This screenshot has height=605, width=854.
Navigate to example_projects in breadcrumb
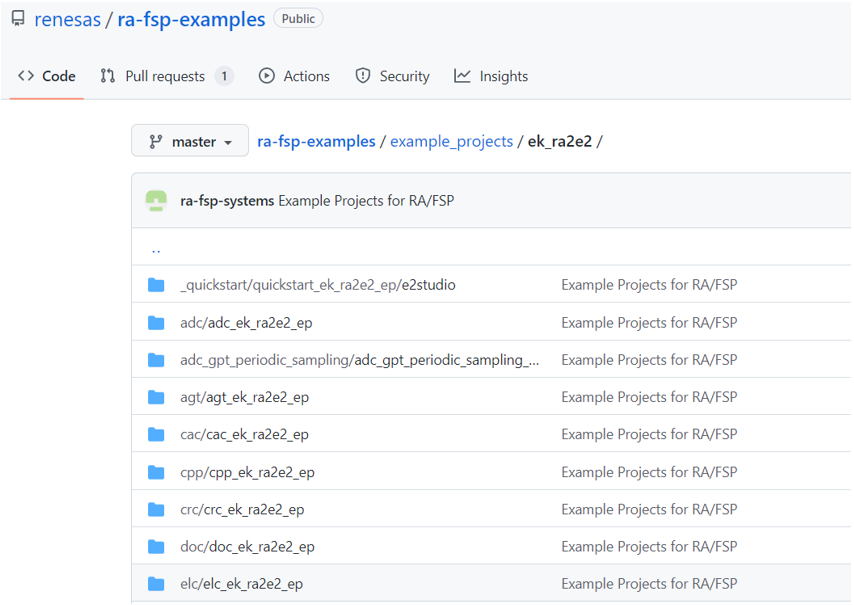pos(451,142)
